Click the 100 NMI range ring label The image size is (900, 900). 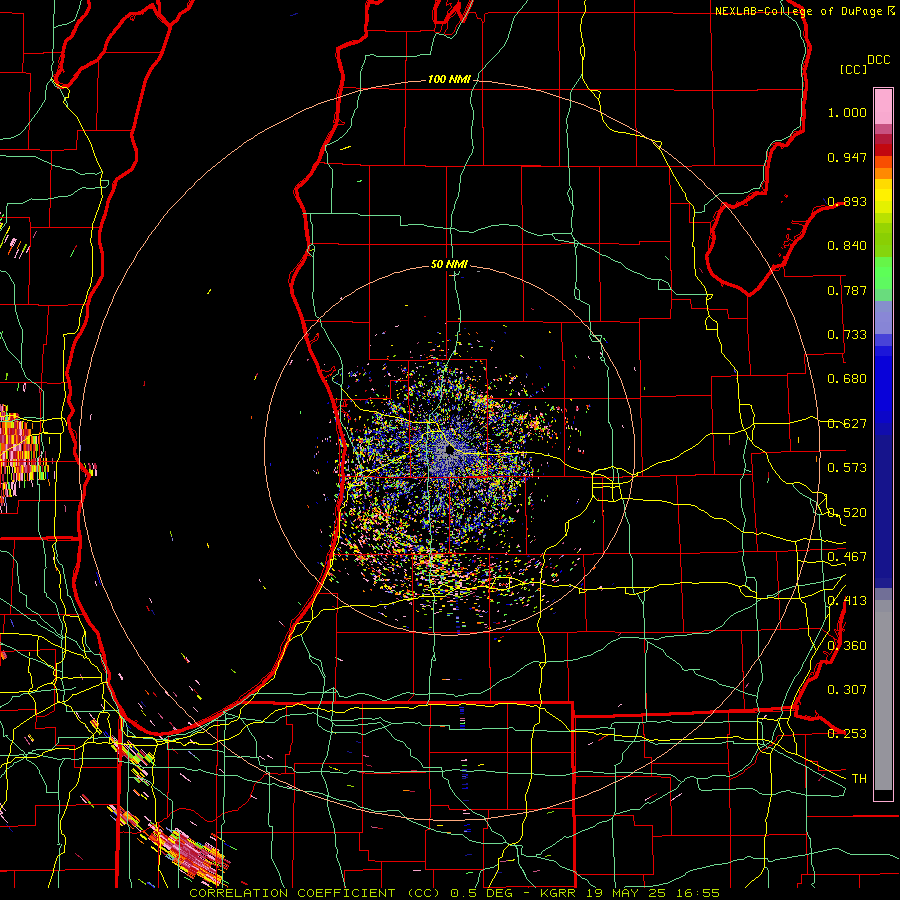coord(449,79)
